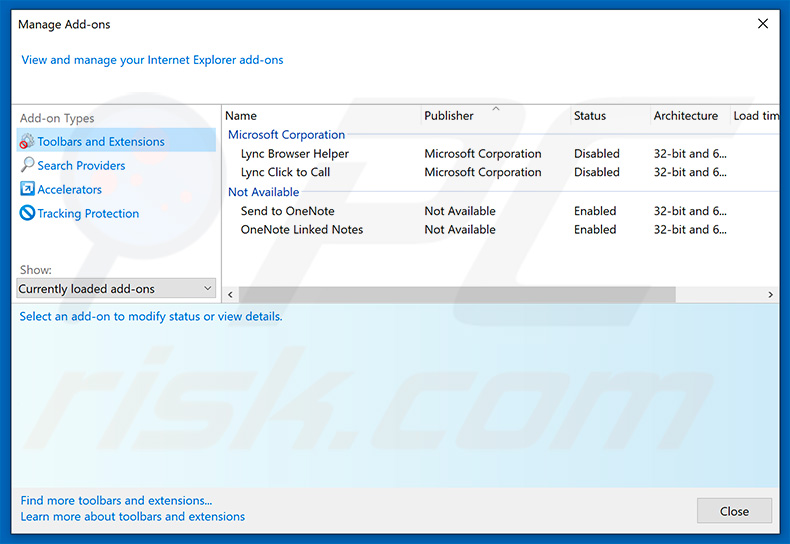Select the Send to OneNote add-on
Screen dimensions: 790x544
pos(287,211)
